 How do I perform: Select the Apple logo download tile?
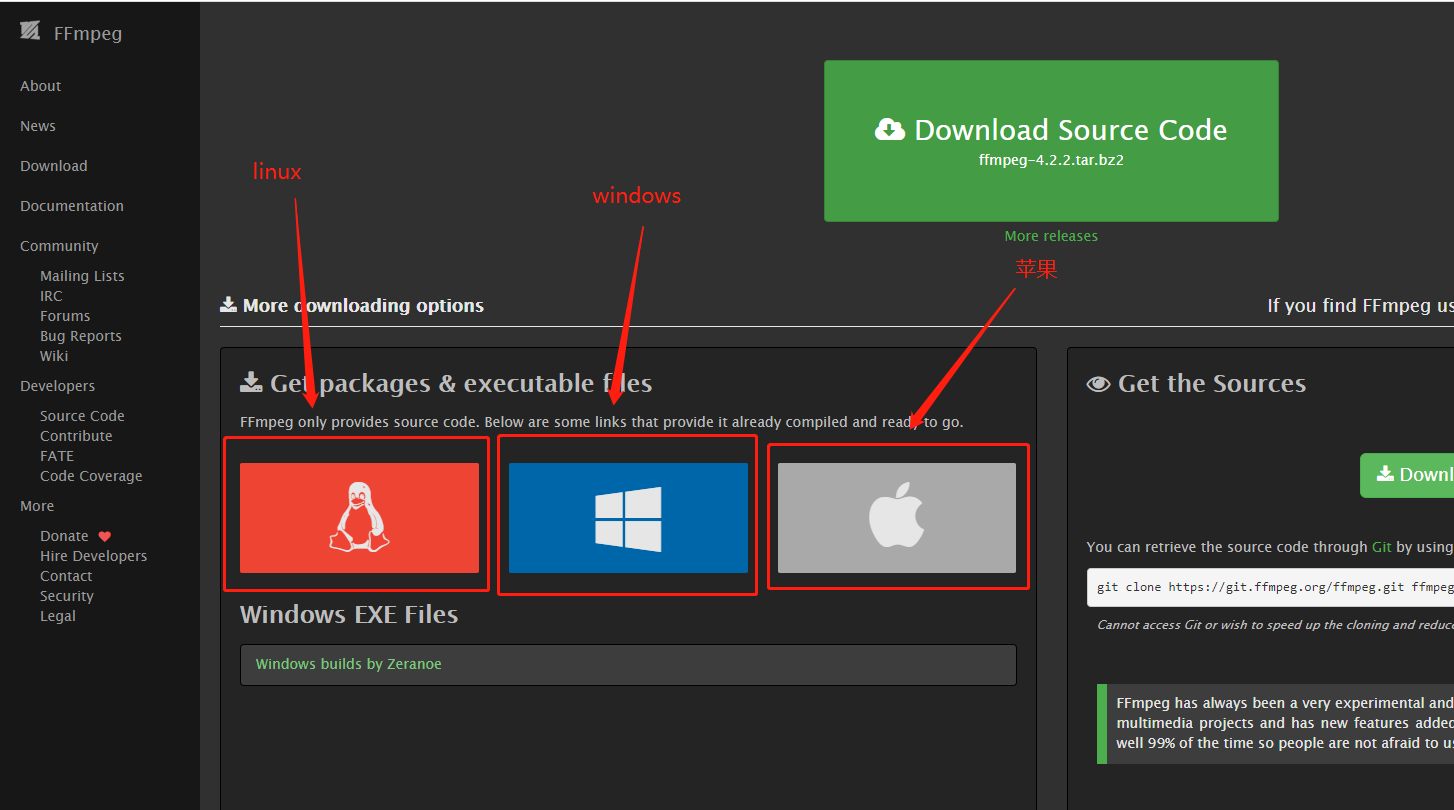coord(897,518)
